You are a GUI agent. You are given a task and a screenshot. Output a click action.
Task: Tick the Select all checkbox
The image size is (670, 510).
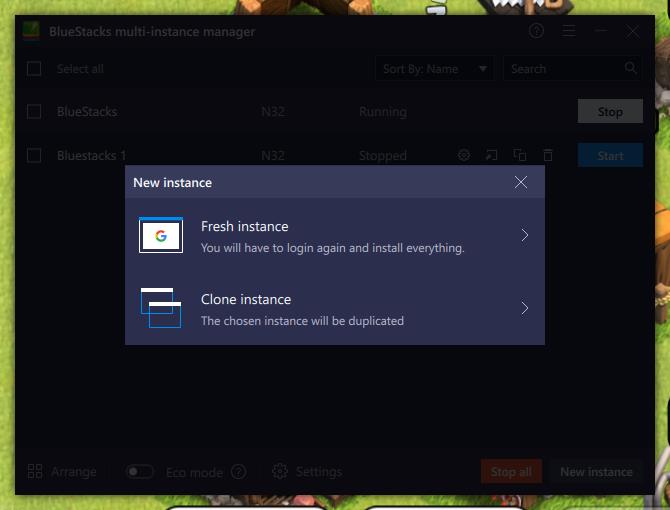[x=34, y=69]
